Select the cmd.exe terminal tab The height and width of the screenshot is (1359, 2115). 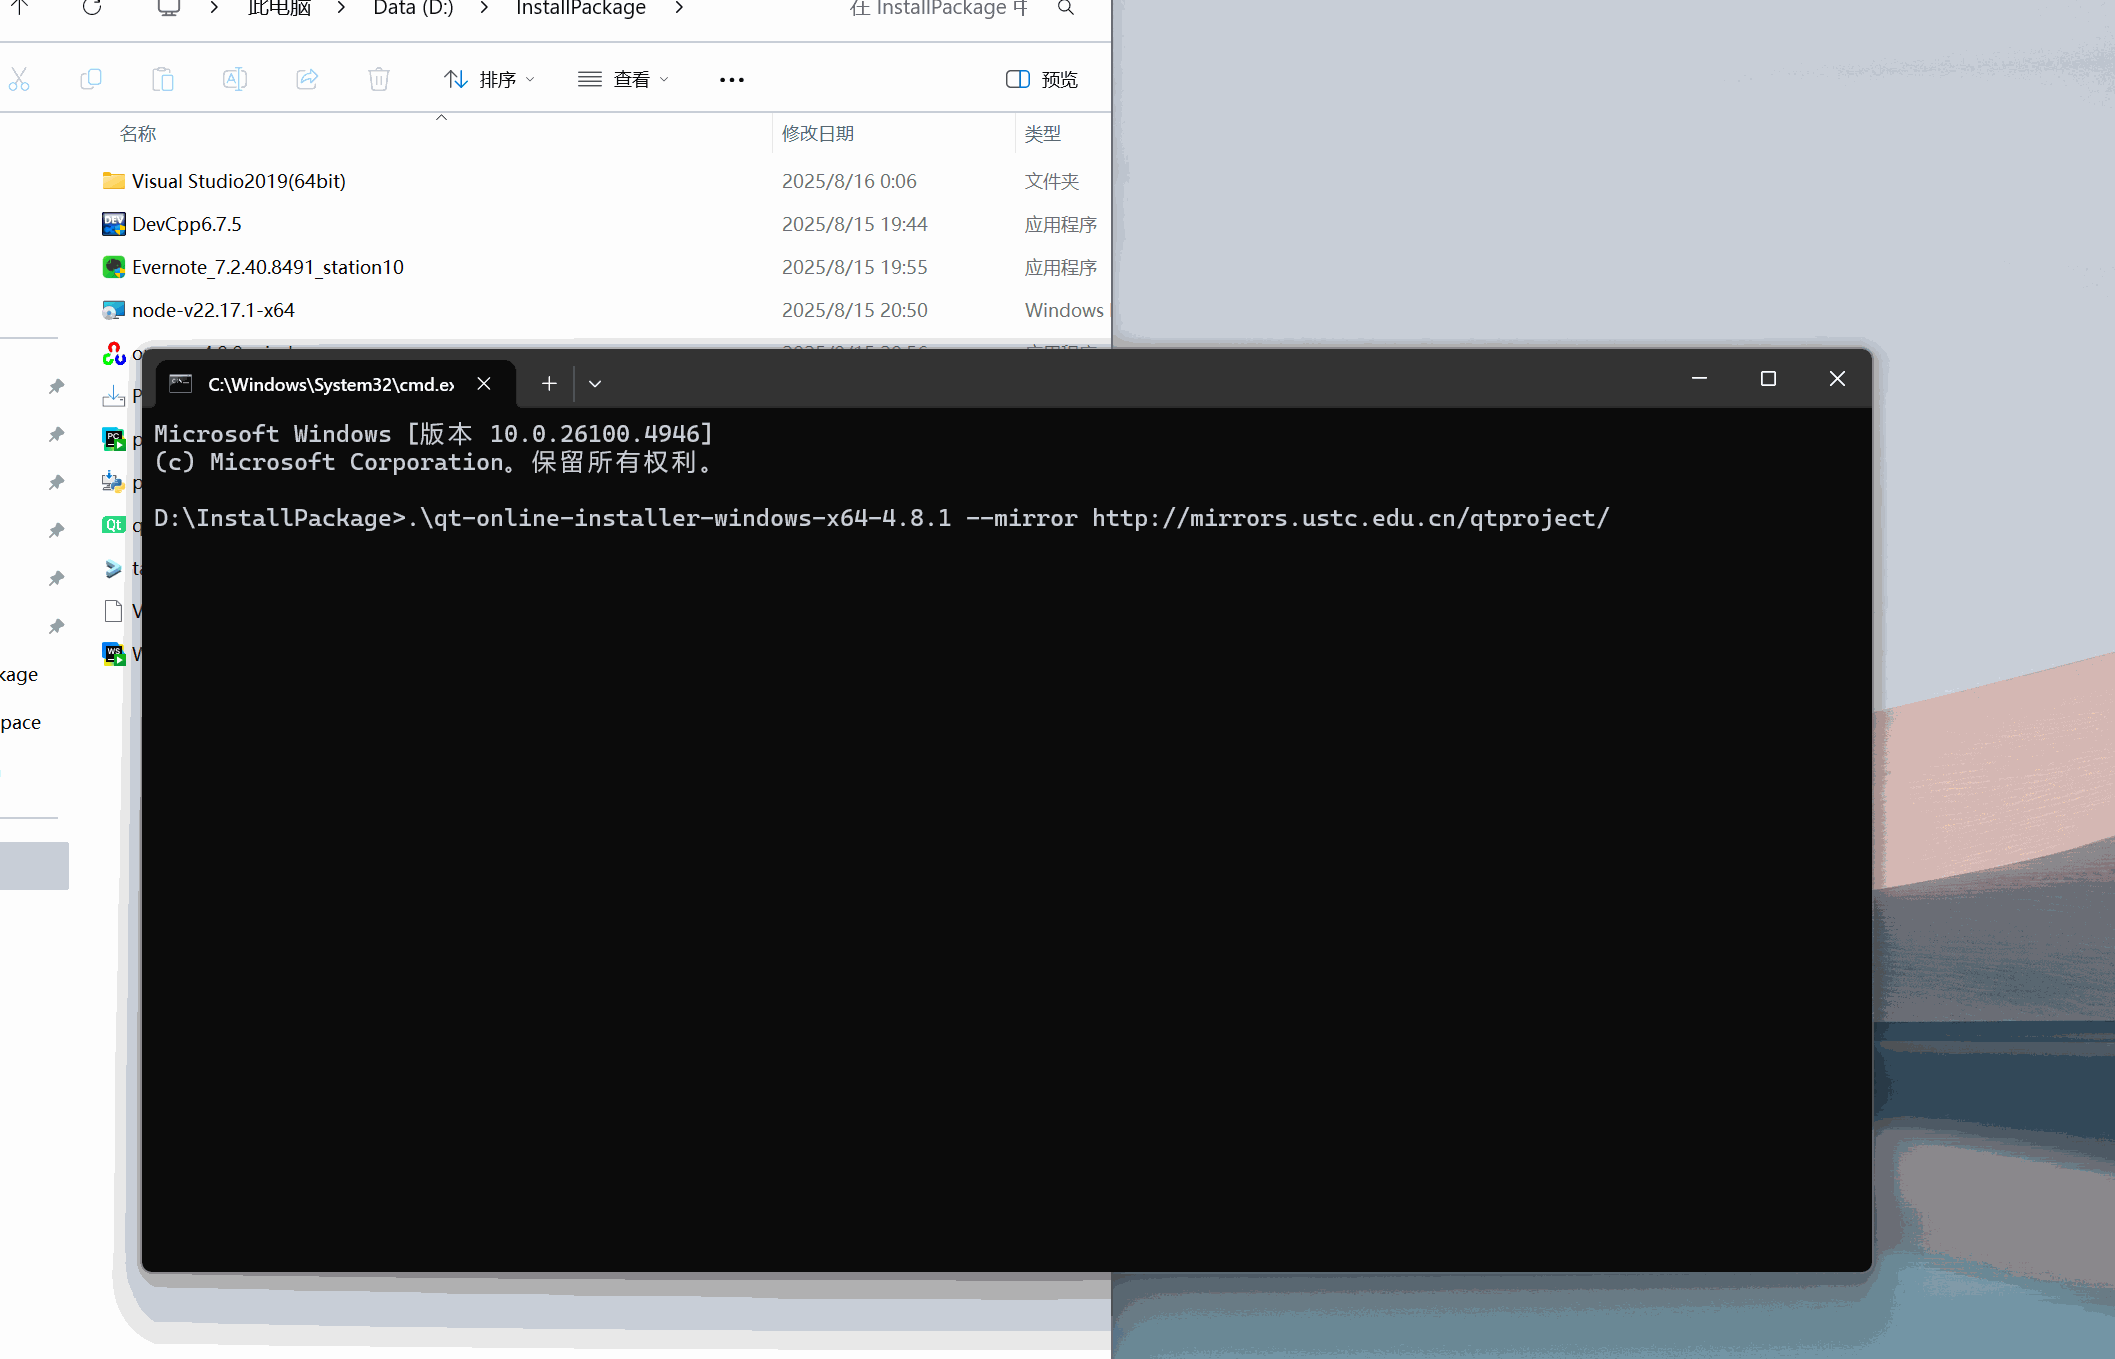tap(330, 384)
